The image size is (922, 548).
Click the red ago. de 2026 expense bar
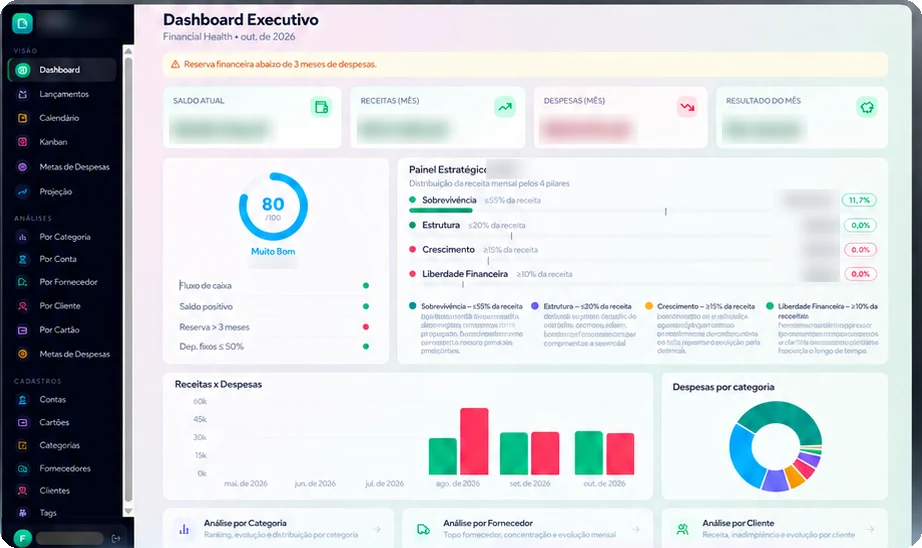pos(474,441)
